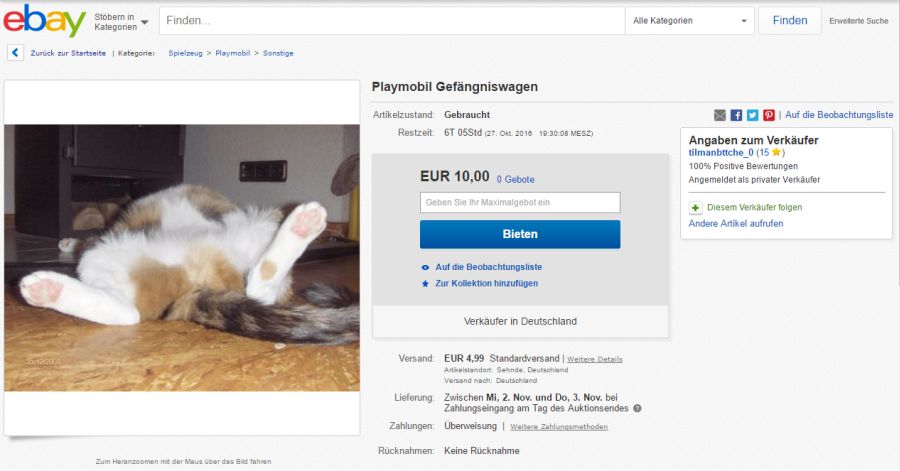Share the listing via the email envelope icon
Viewport: 900px width, 471px height.
click(x=720, y=115)
